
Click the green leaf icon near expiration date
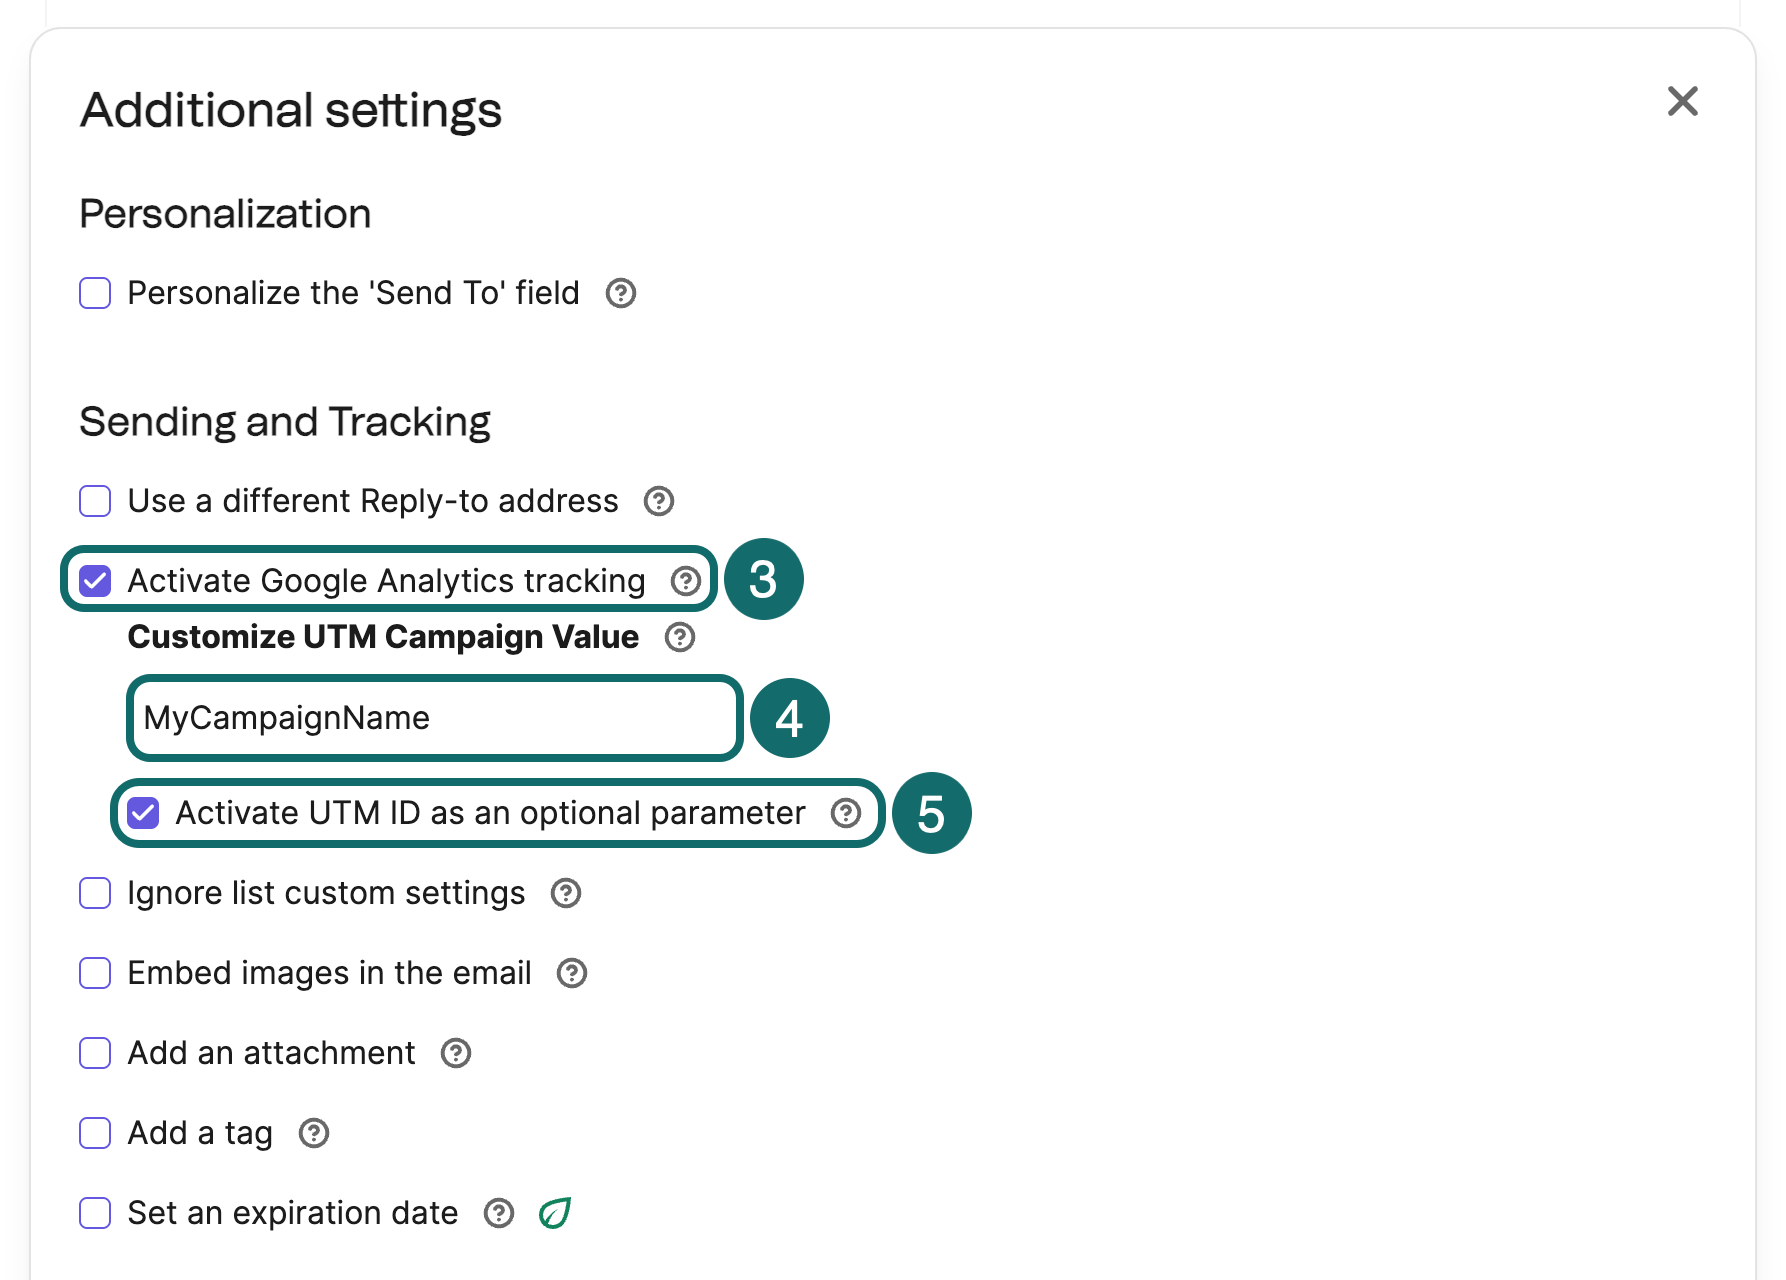pyautogui.click(x=555, y=1213)
